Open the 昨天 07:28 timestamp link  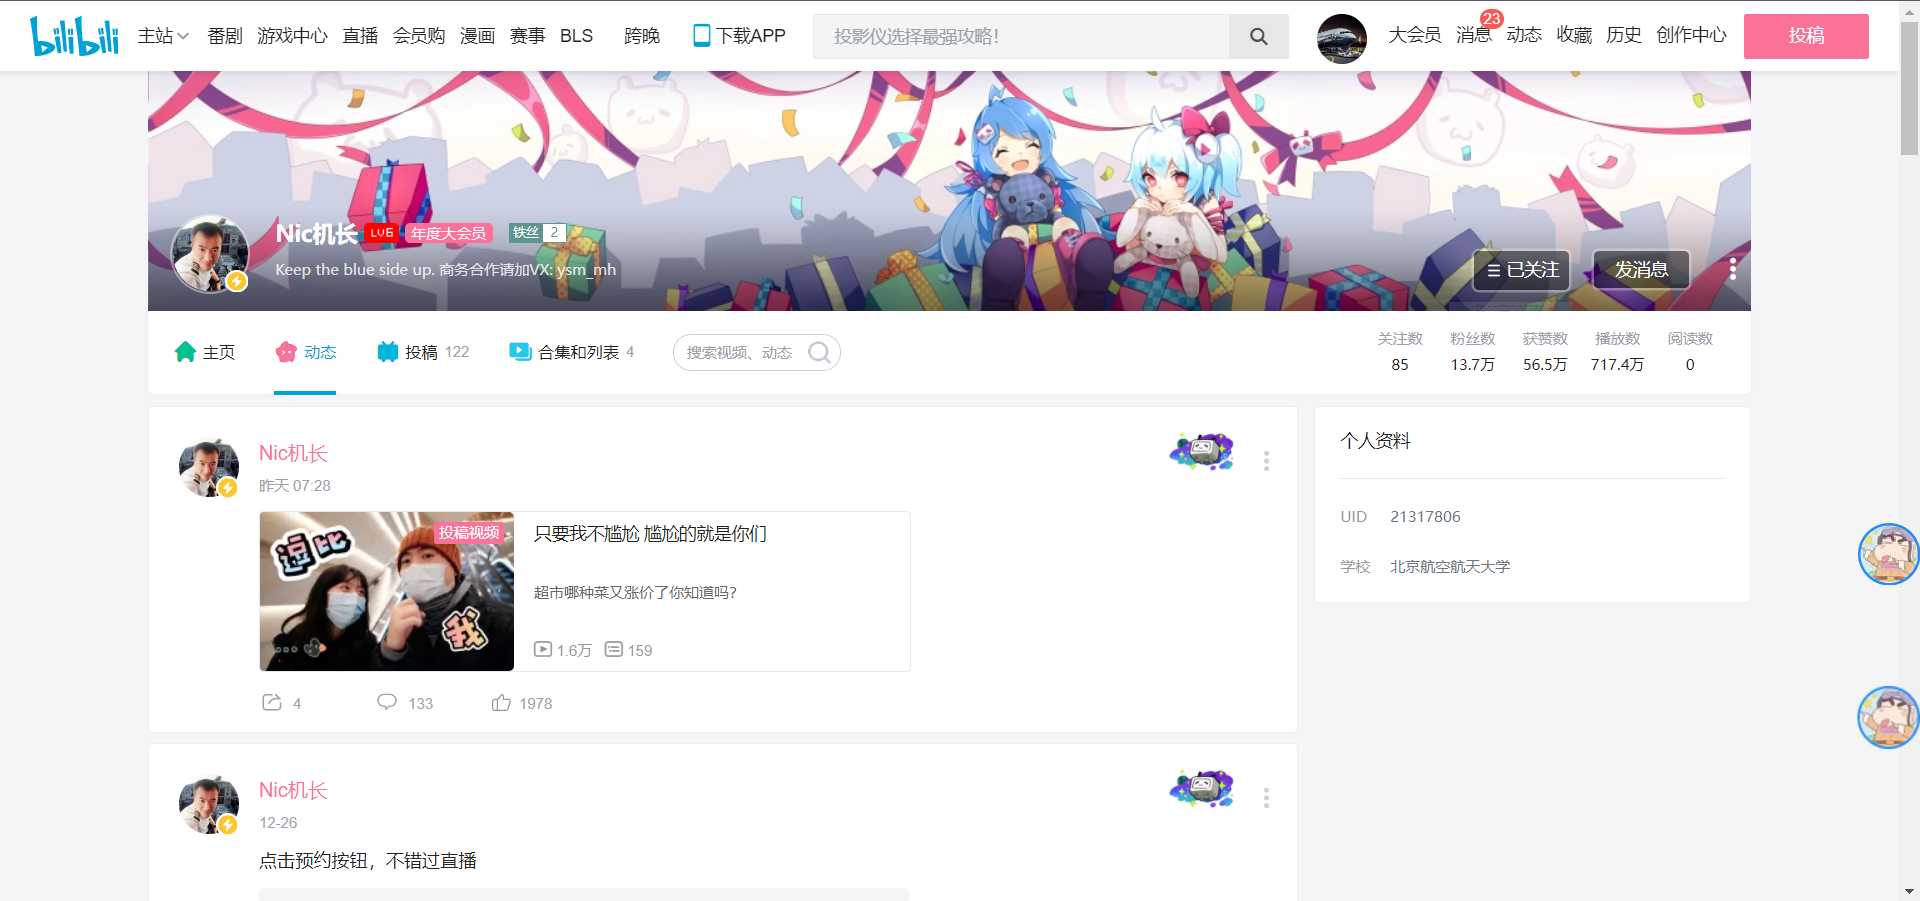[x=295, y=485]
